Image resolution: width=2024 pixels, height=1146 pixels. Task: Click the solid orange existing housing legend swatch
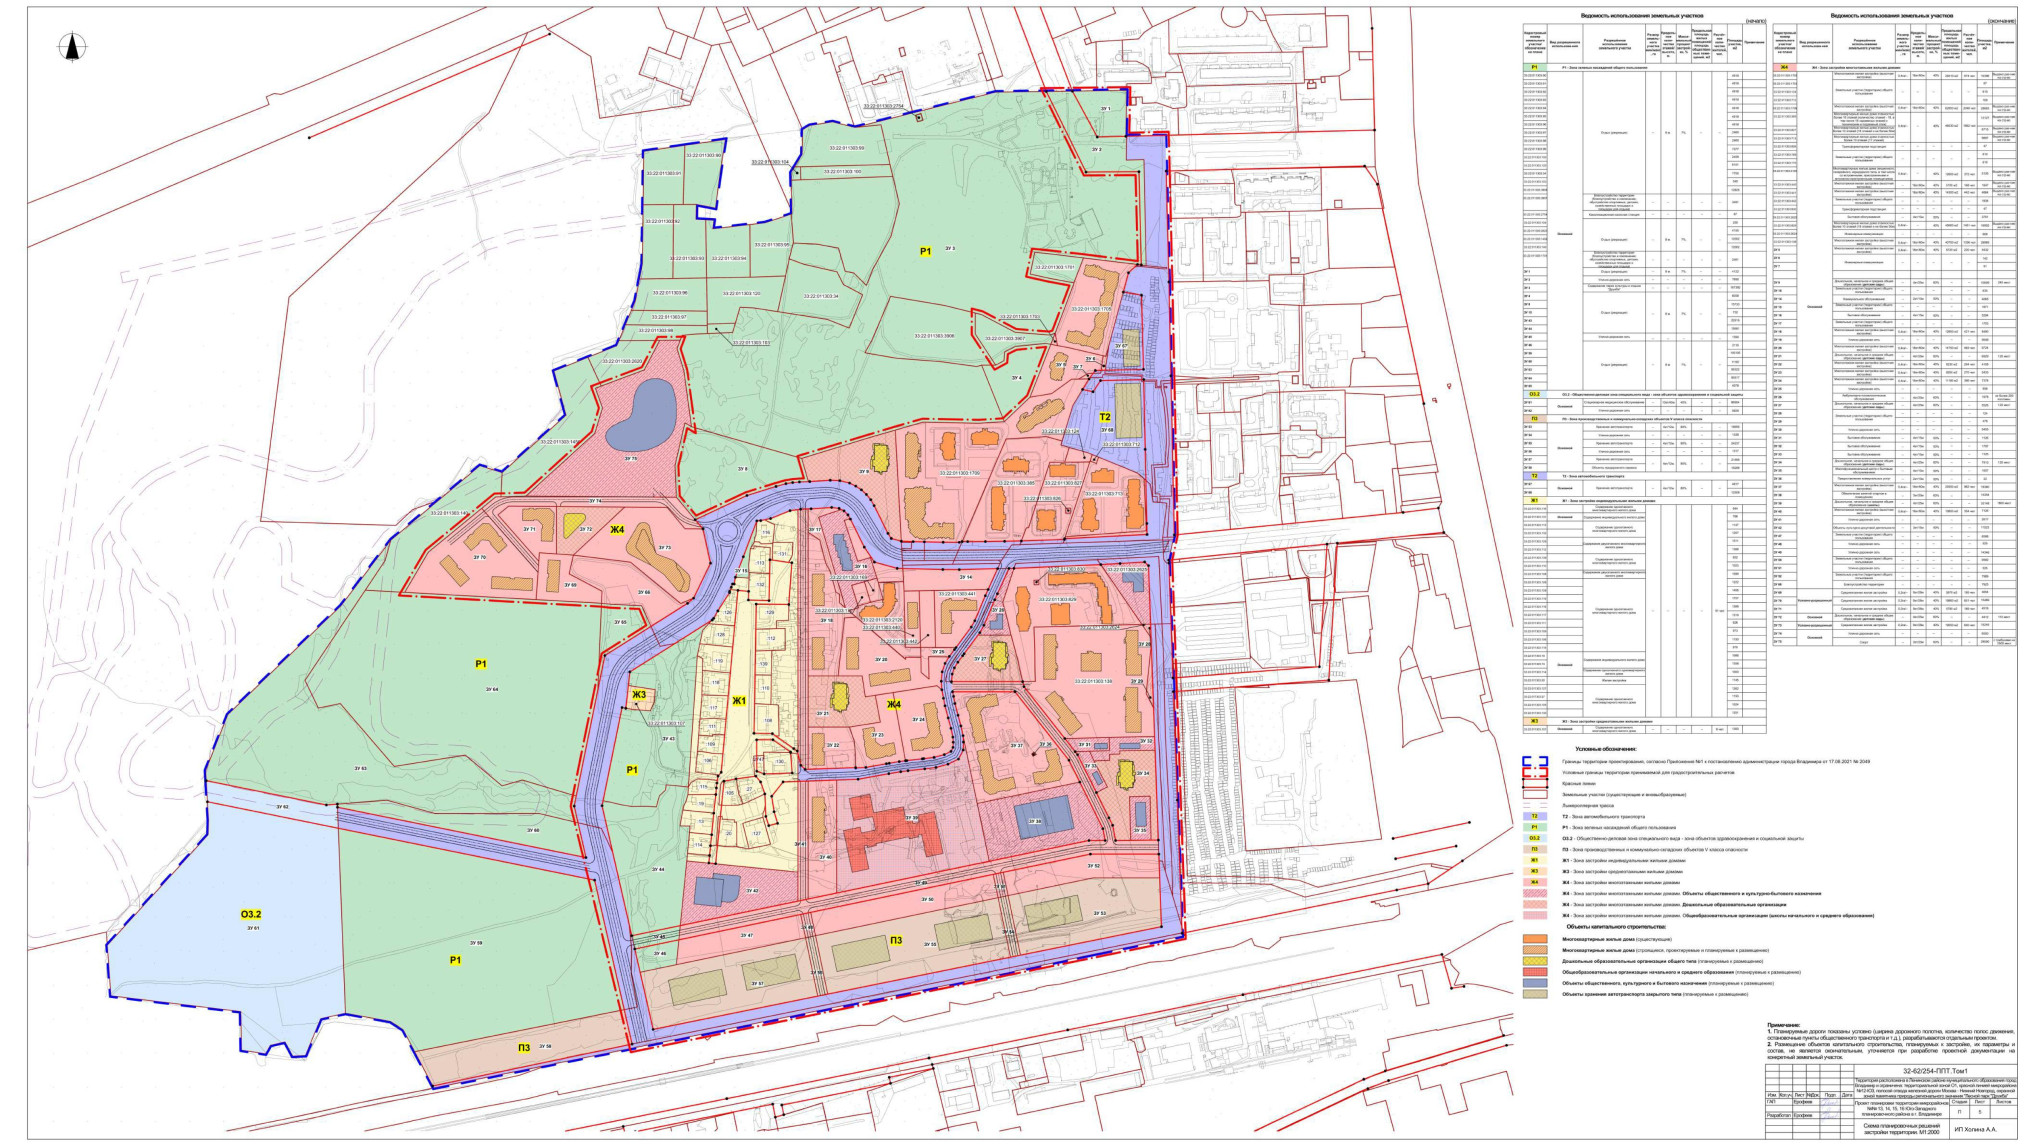click(x=1535, y=939)
